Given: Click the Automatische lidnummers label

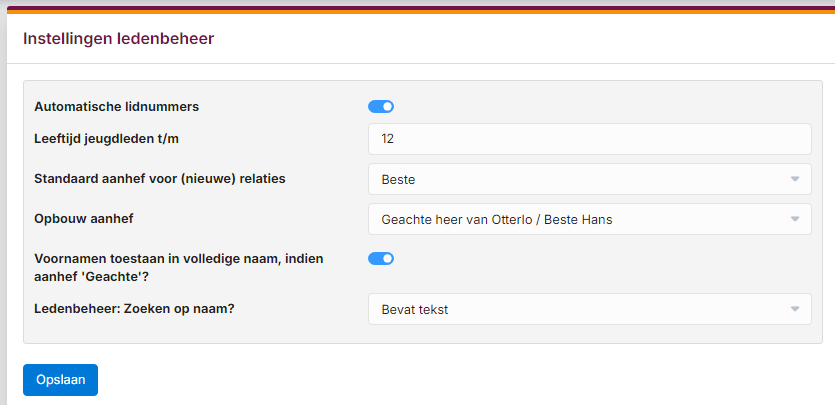Looking at the screenshot, I should pos(117,106).
